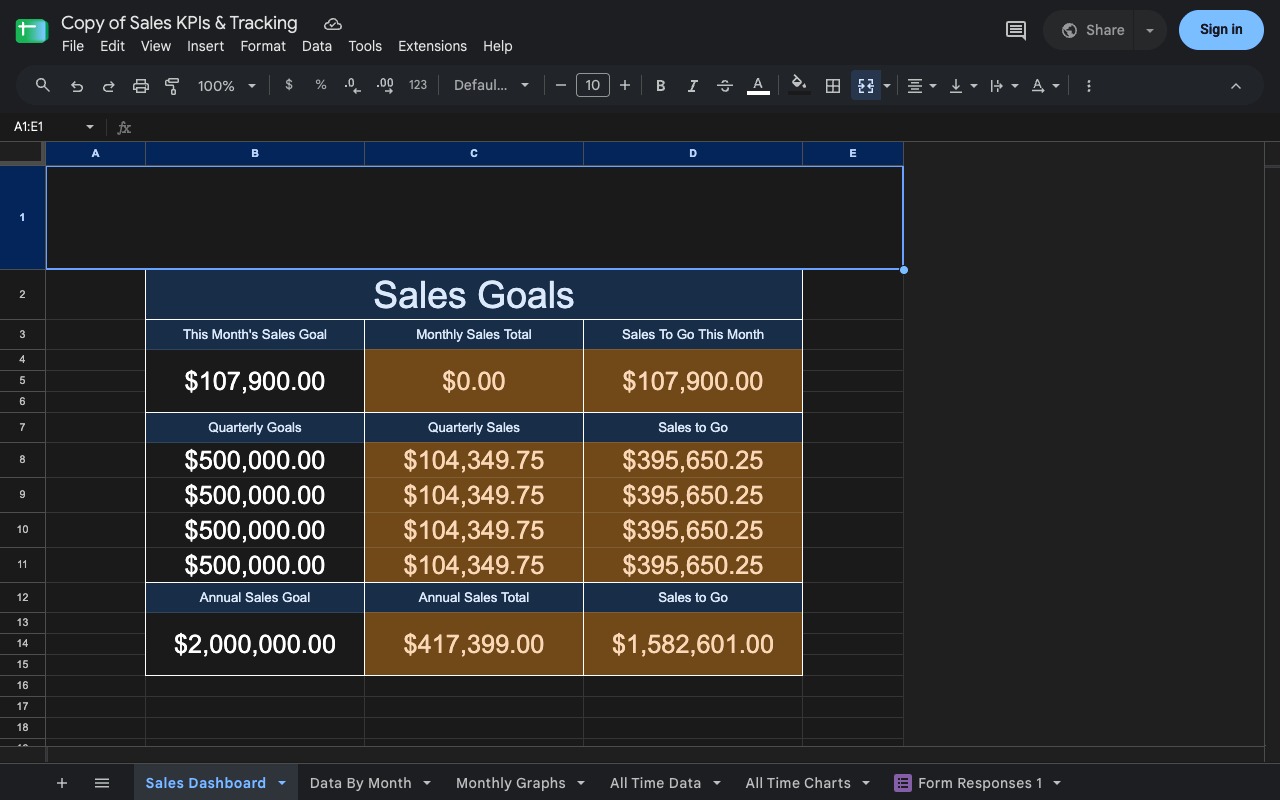Open the Google Sheets home logo
This screenshot has height=800, width=1280.
[32, 31]
